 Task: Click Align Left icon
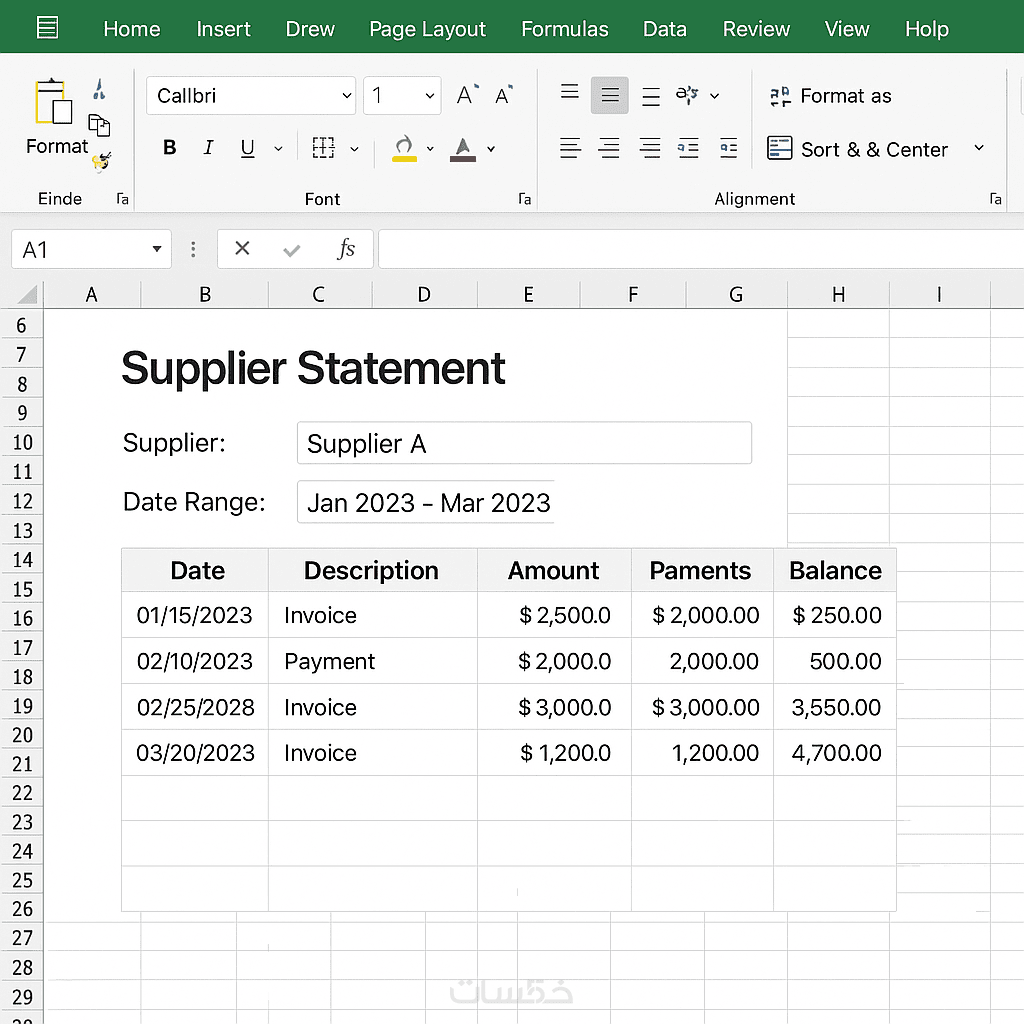tap(570, 148)
